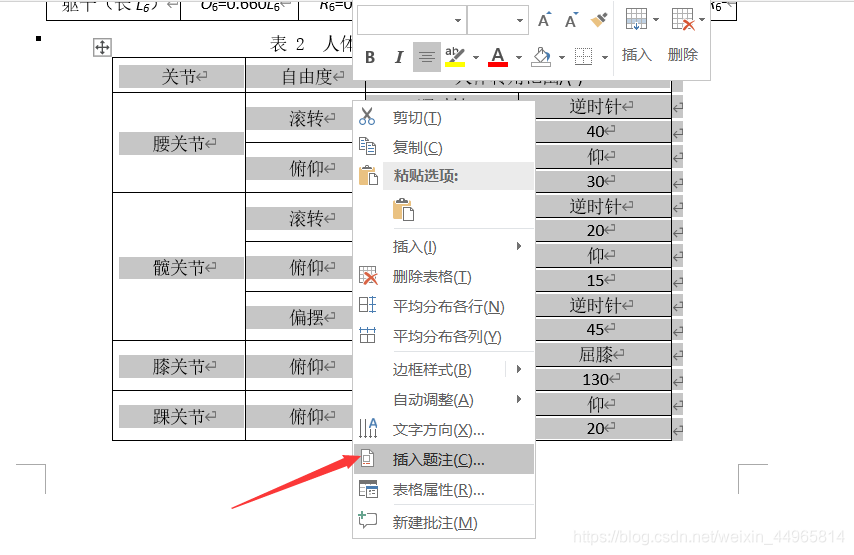
Task: Open 插入(I) submenu in context menu
Action: point(444,247)
